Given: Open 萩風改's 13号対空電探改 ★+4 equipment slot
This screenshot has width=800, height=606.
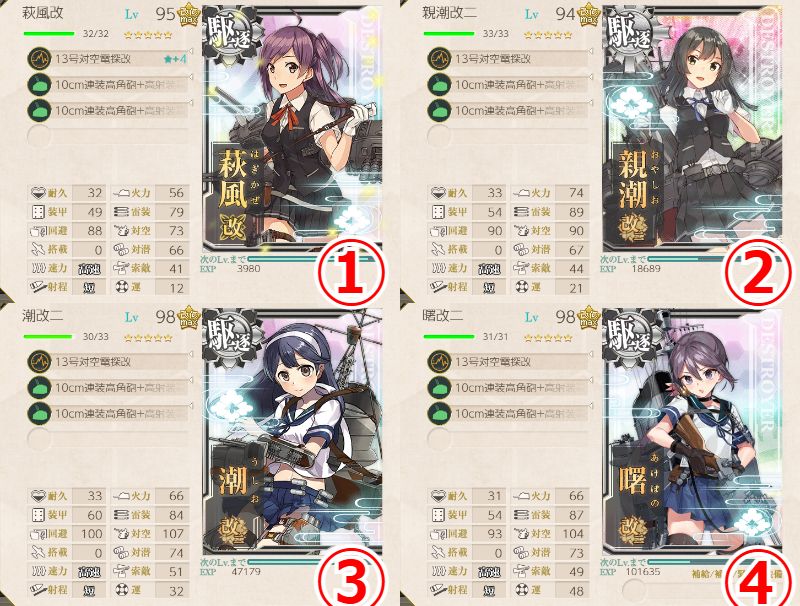Looking at the screenshot, I should 109,59.
